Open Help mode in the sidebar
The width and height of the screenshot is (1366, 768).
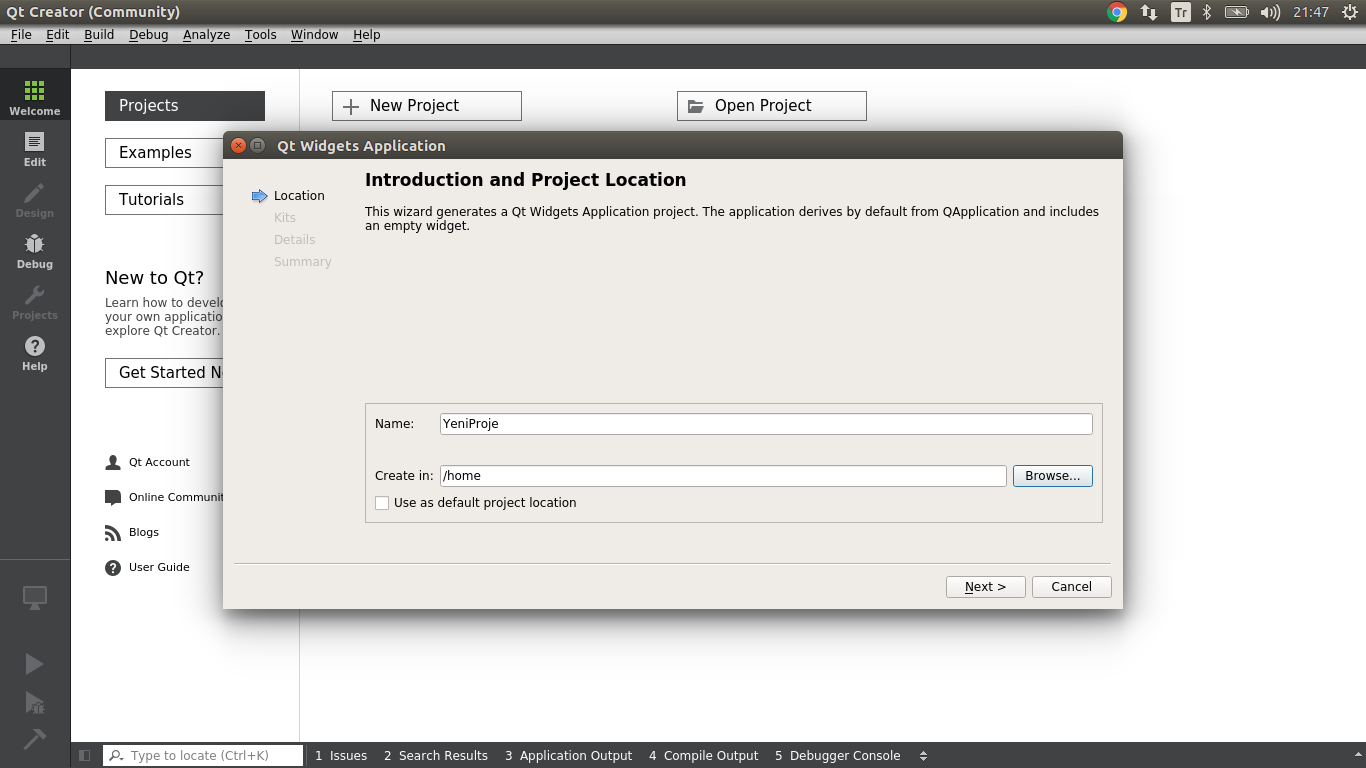[35, 353]
